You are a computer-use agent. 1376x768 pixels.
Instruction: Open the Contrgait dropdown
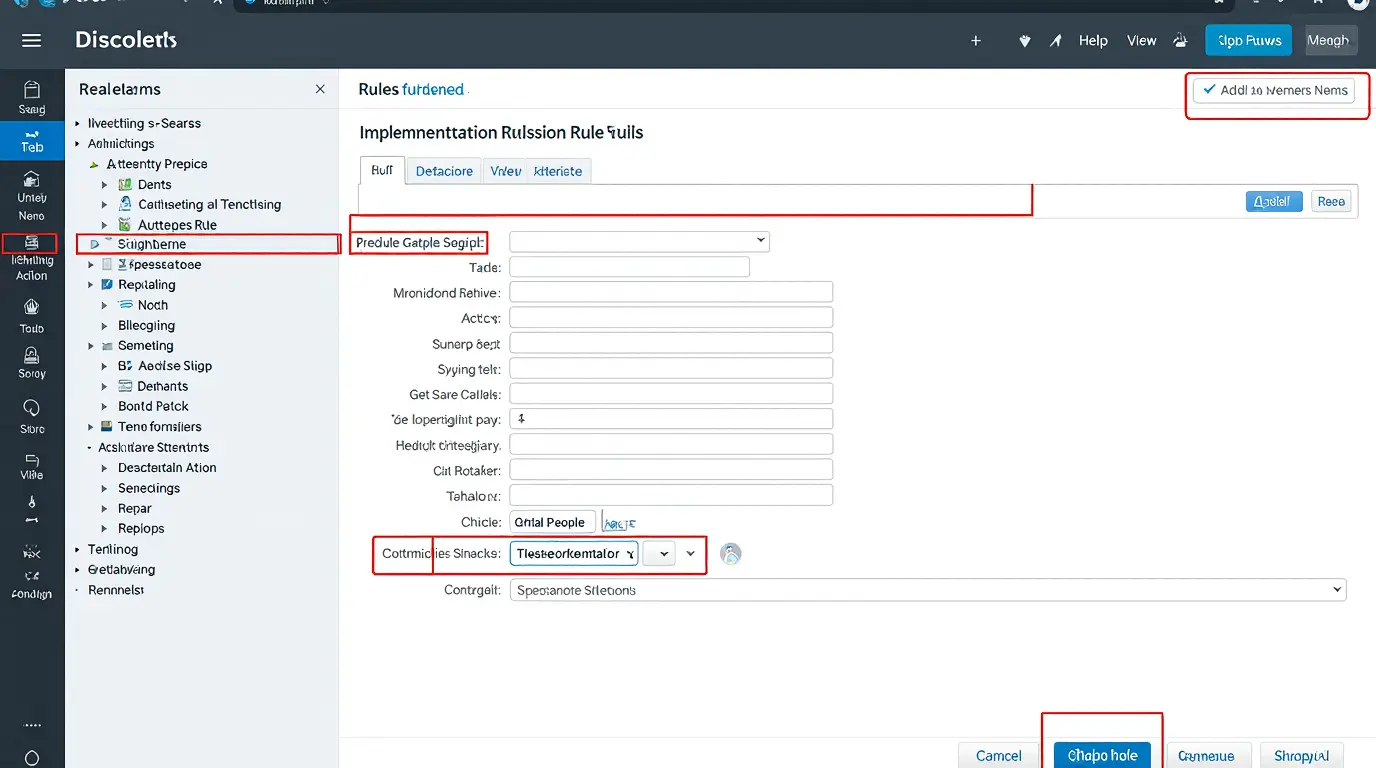(x=928, y=590)
